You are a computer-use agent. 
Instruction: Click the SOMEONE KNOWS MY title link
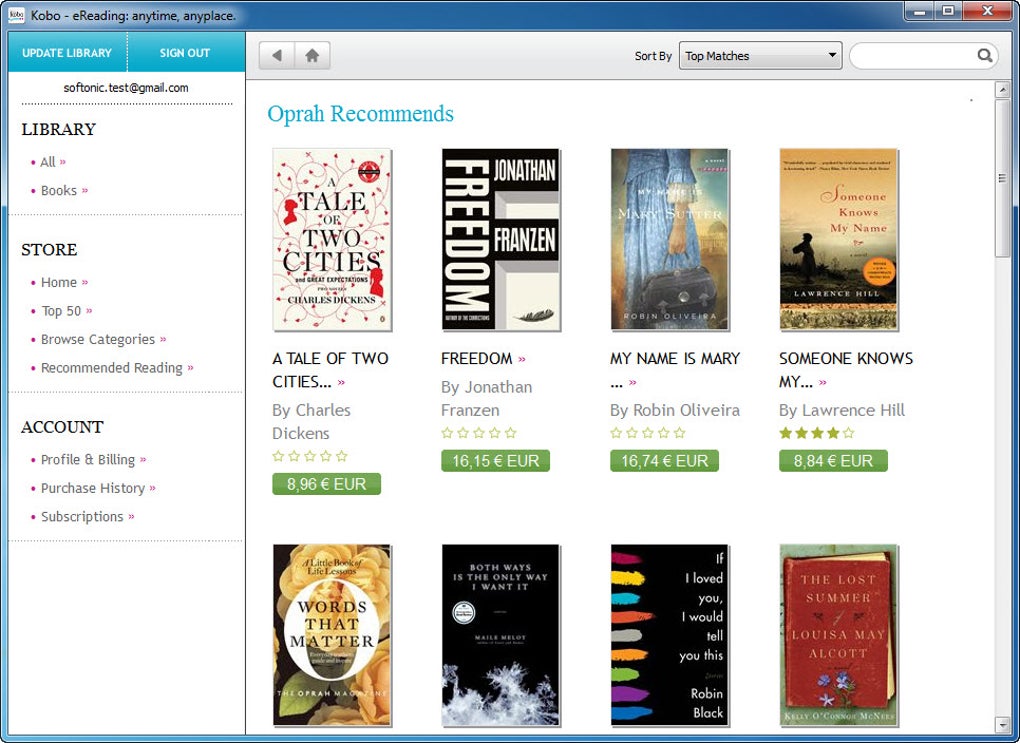tap(846, 370)
